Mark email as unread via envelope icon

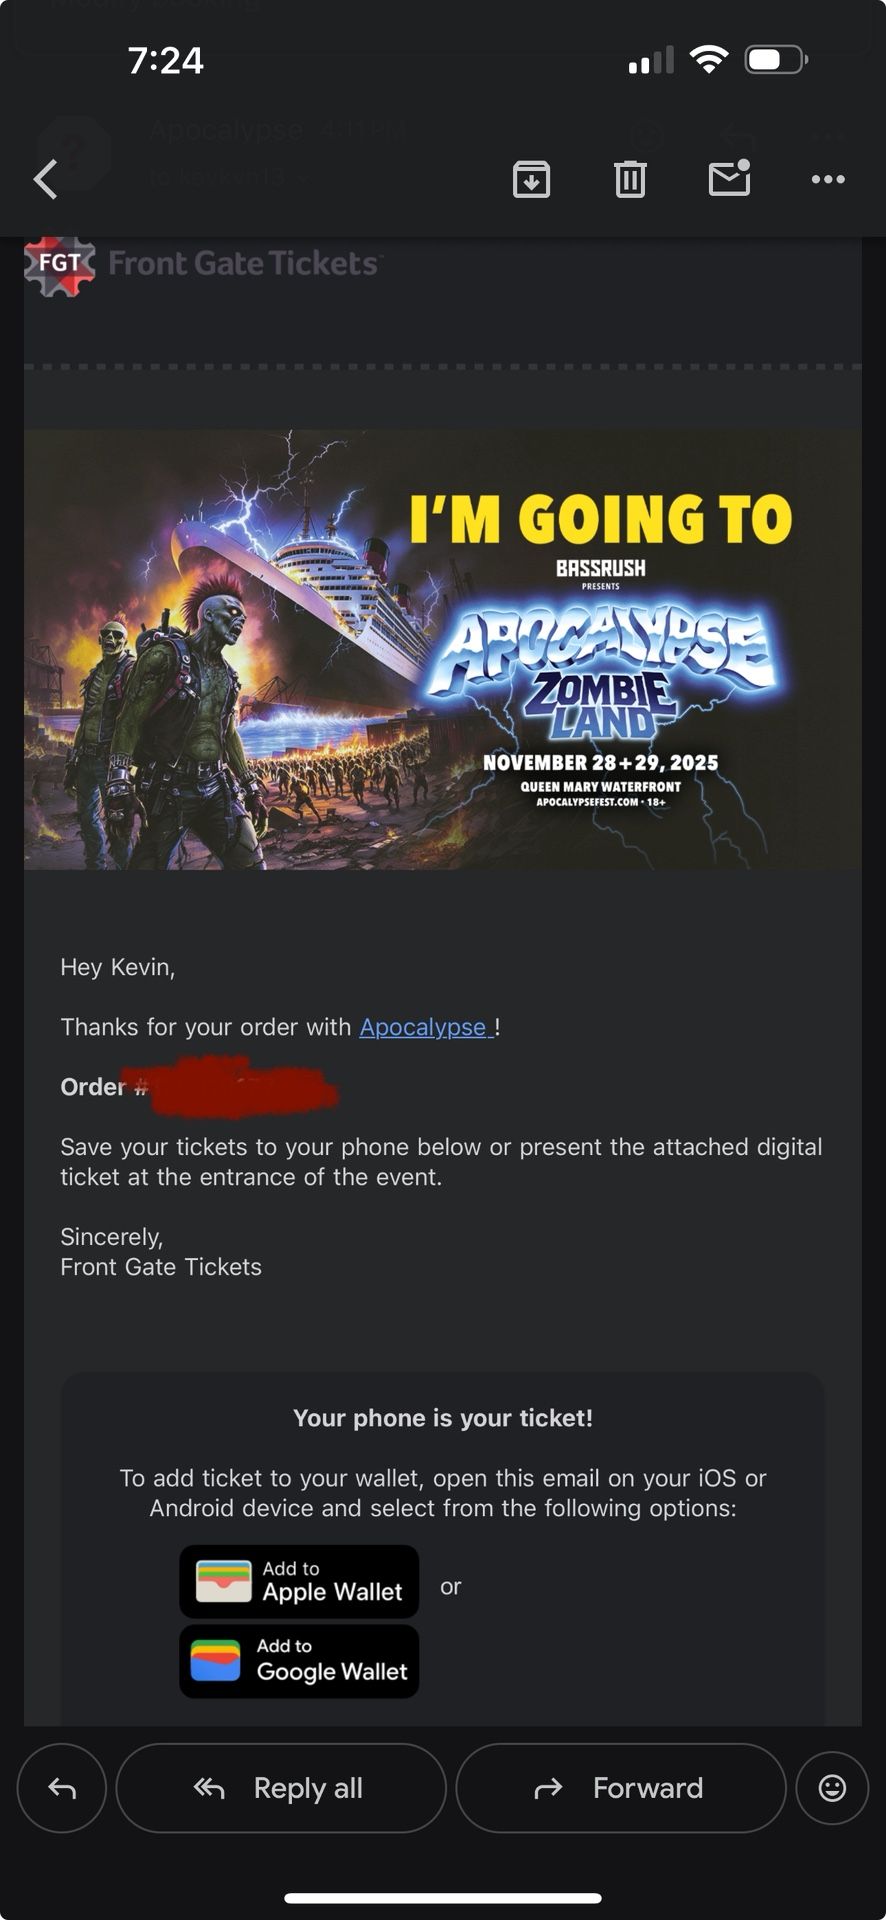click(730, 178)
